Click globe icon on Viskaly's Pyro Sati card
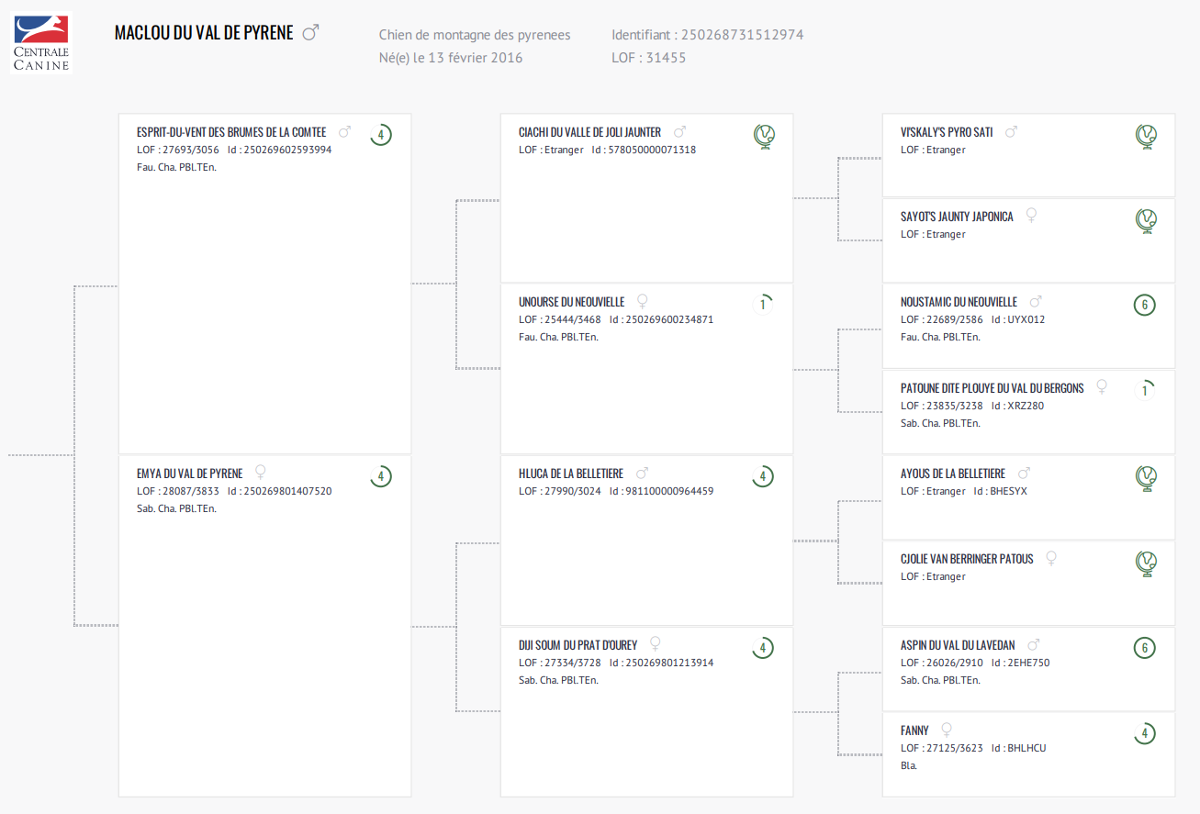 [x=1145, y=136]
